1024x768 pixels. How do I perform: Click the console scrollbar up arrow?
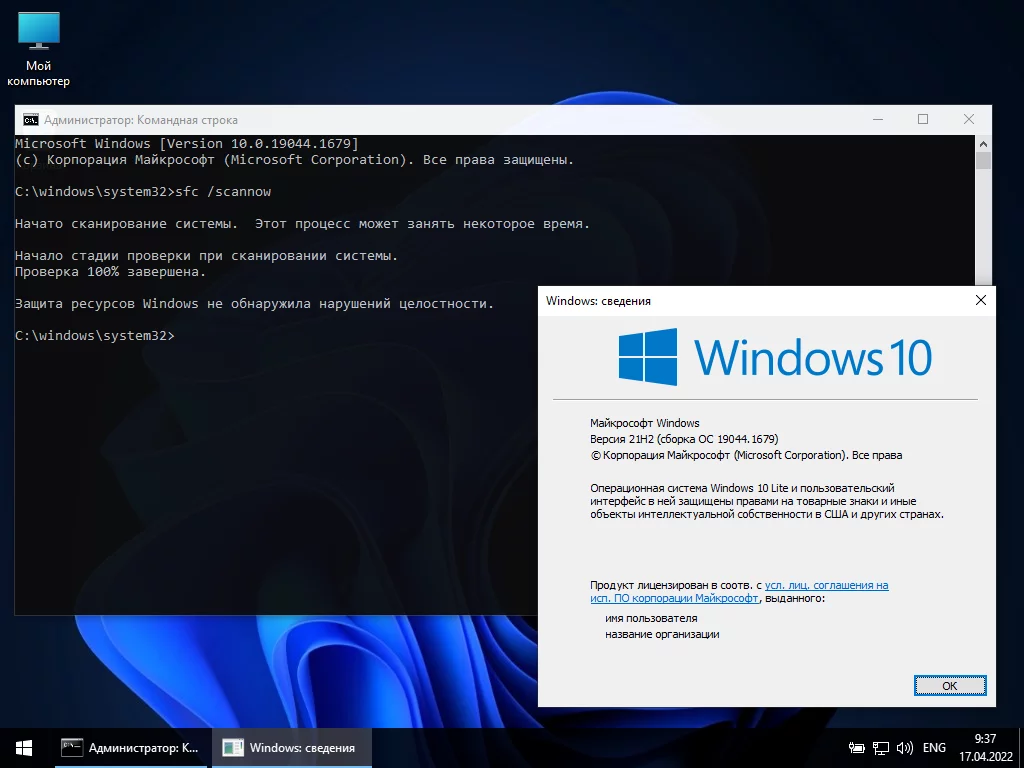[983, 144]
